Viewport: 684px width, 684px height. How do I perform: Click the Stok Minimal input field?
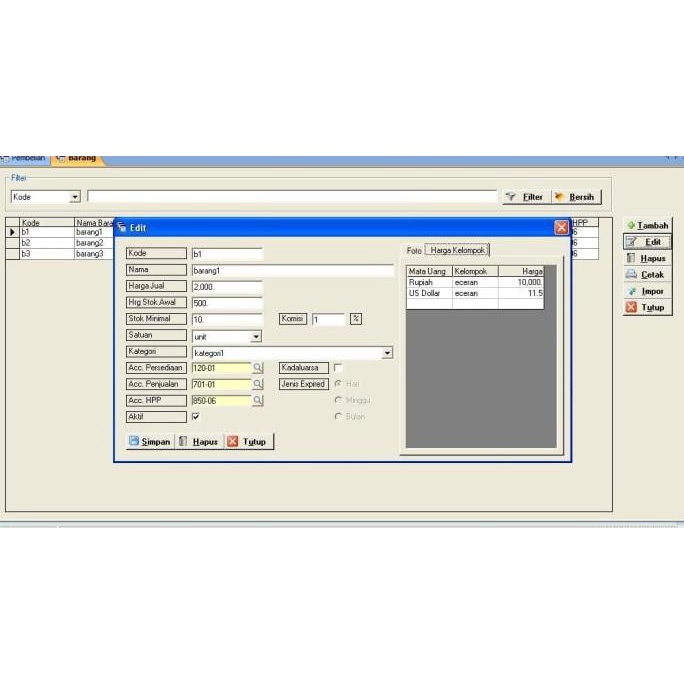coord(227,320)
